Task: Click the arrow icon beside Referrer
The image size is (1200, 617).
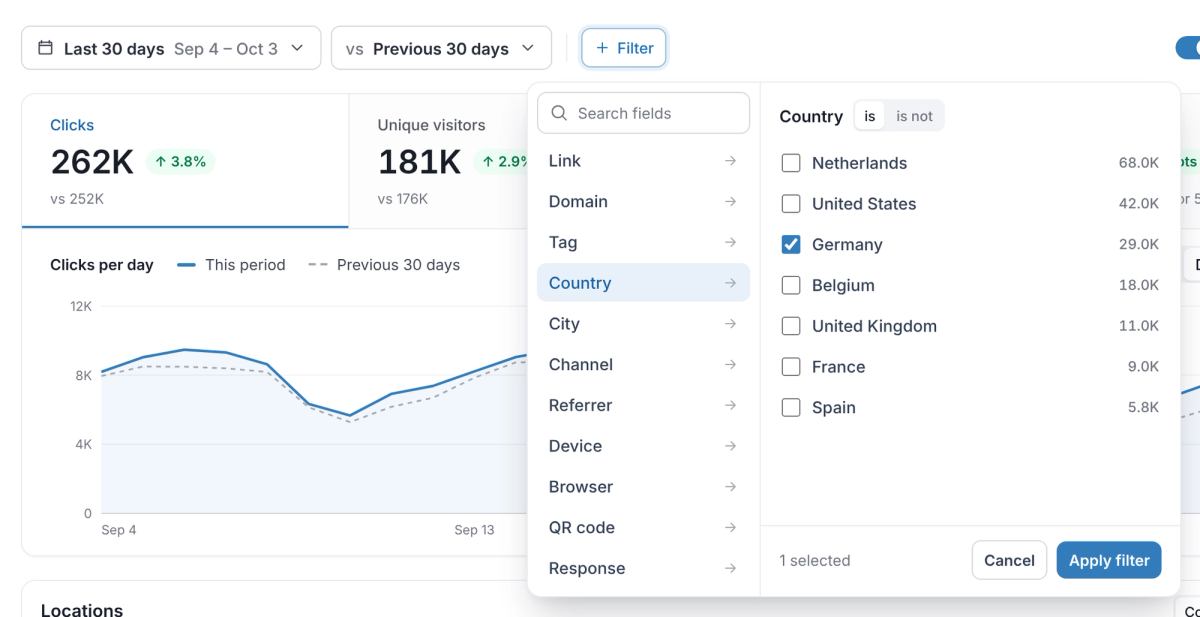Action: tap(731, 405)
